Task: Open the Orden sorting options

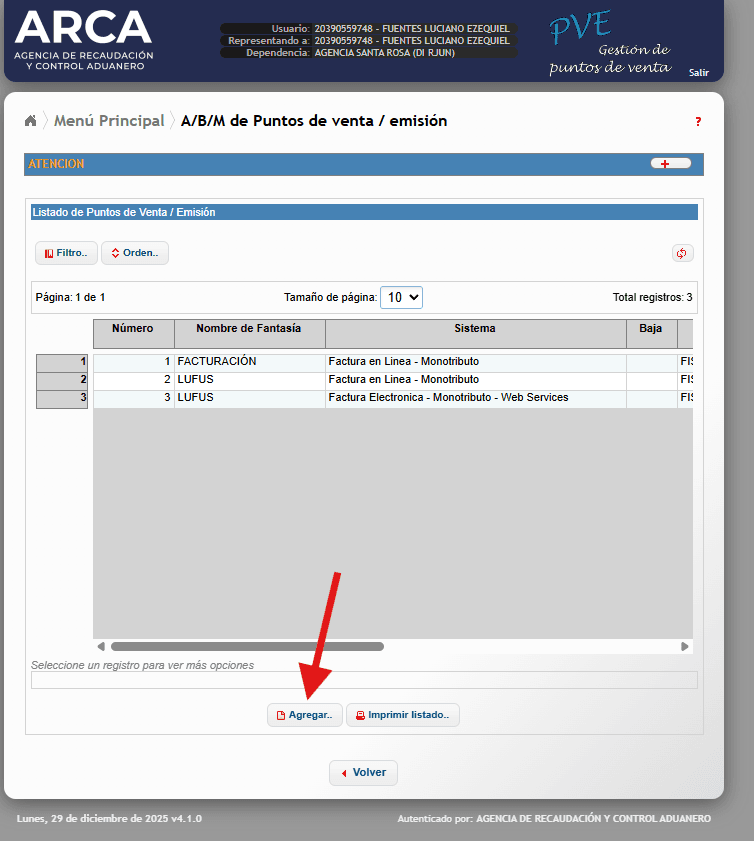Action: point(135,253)
